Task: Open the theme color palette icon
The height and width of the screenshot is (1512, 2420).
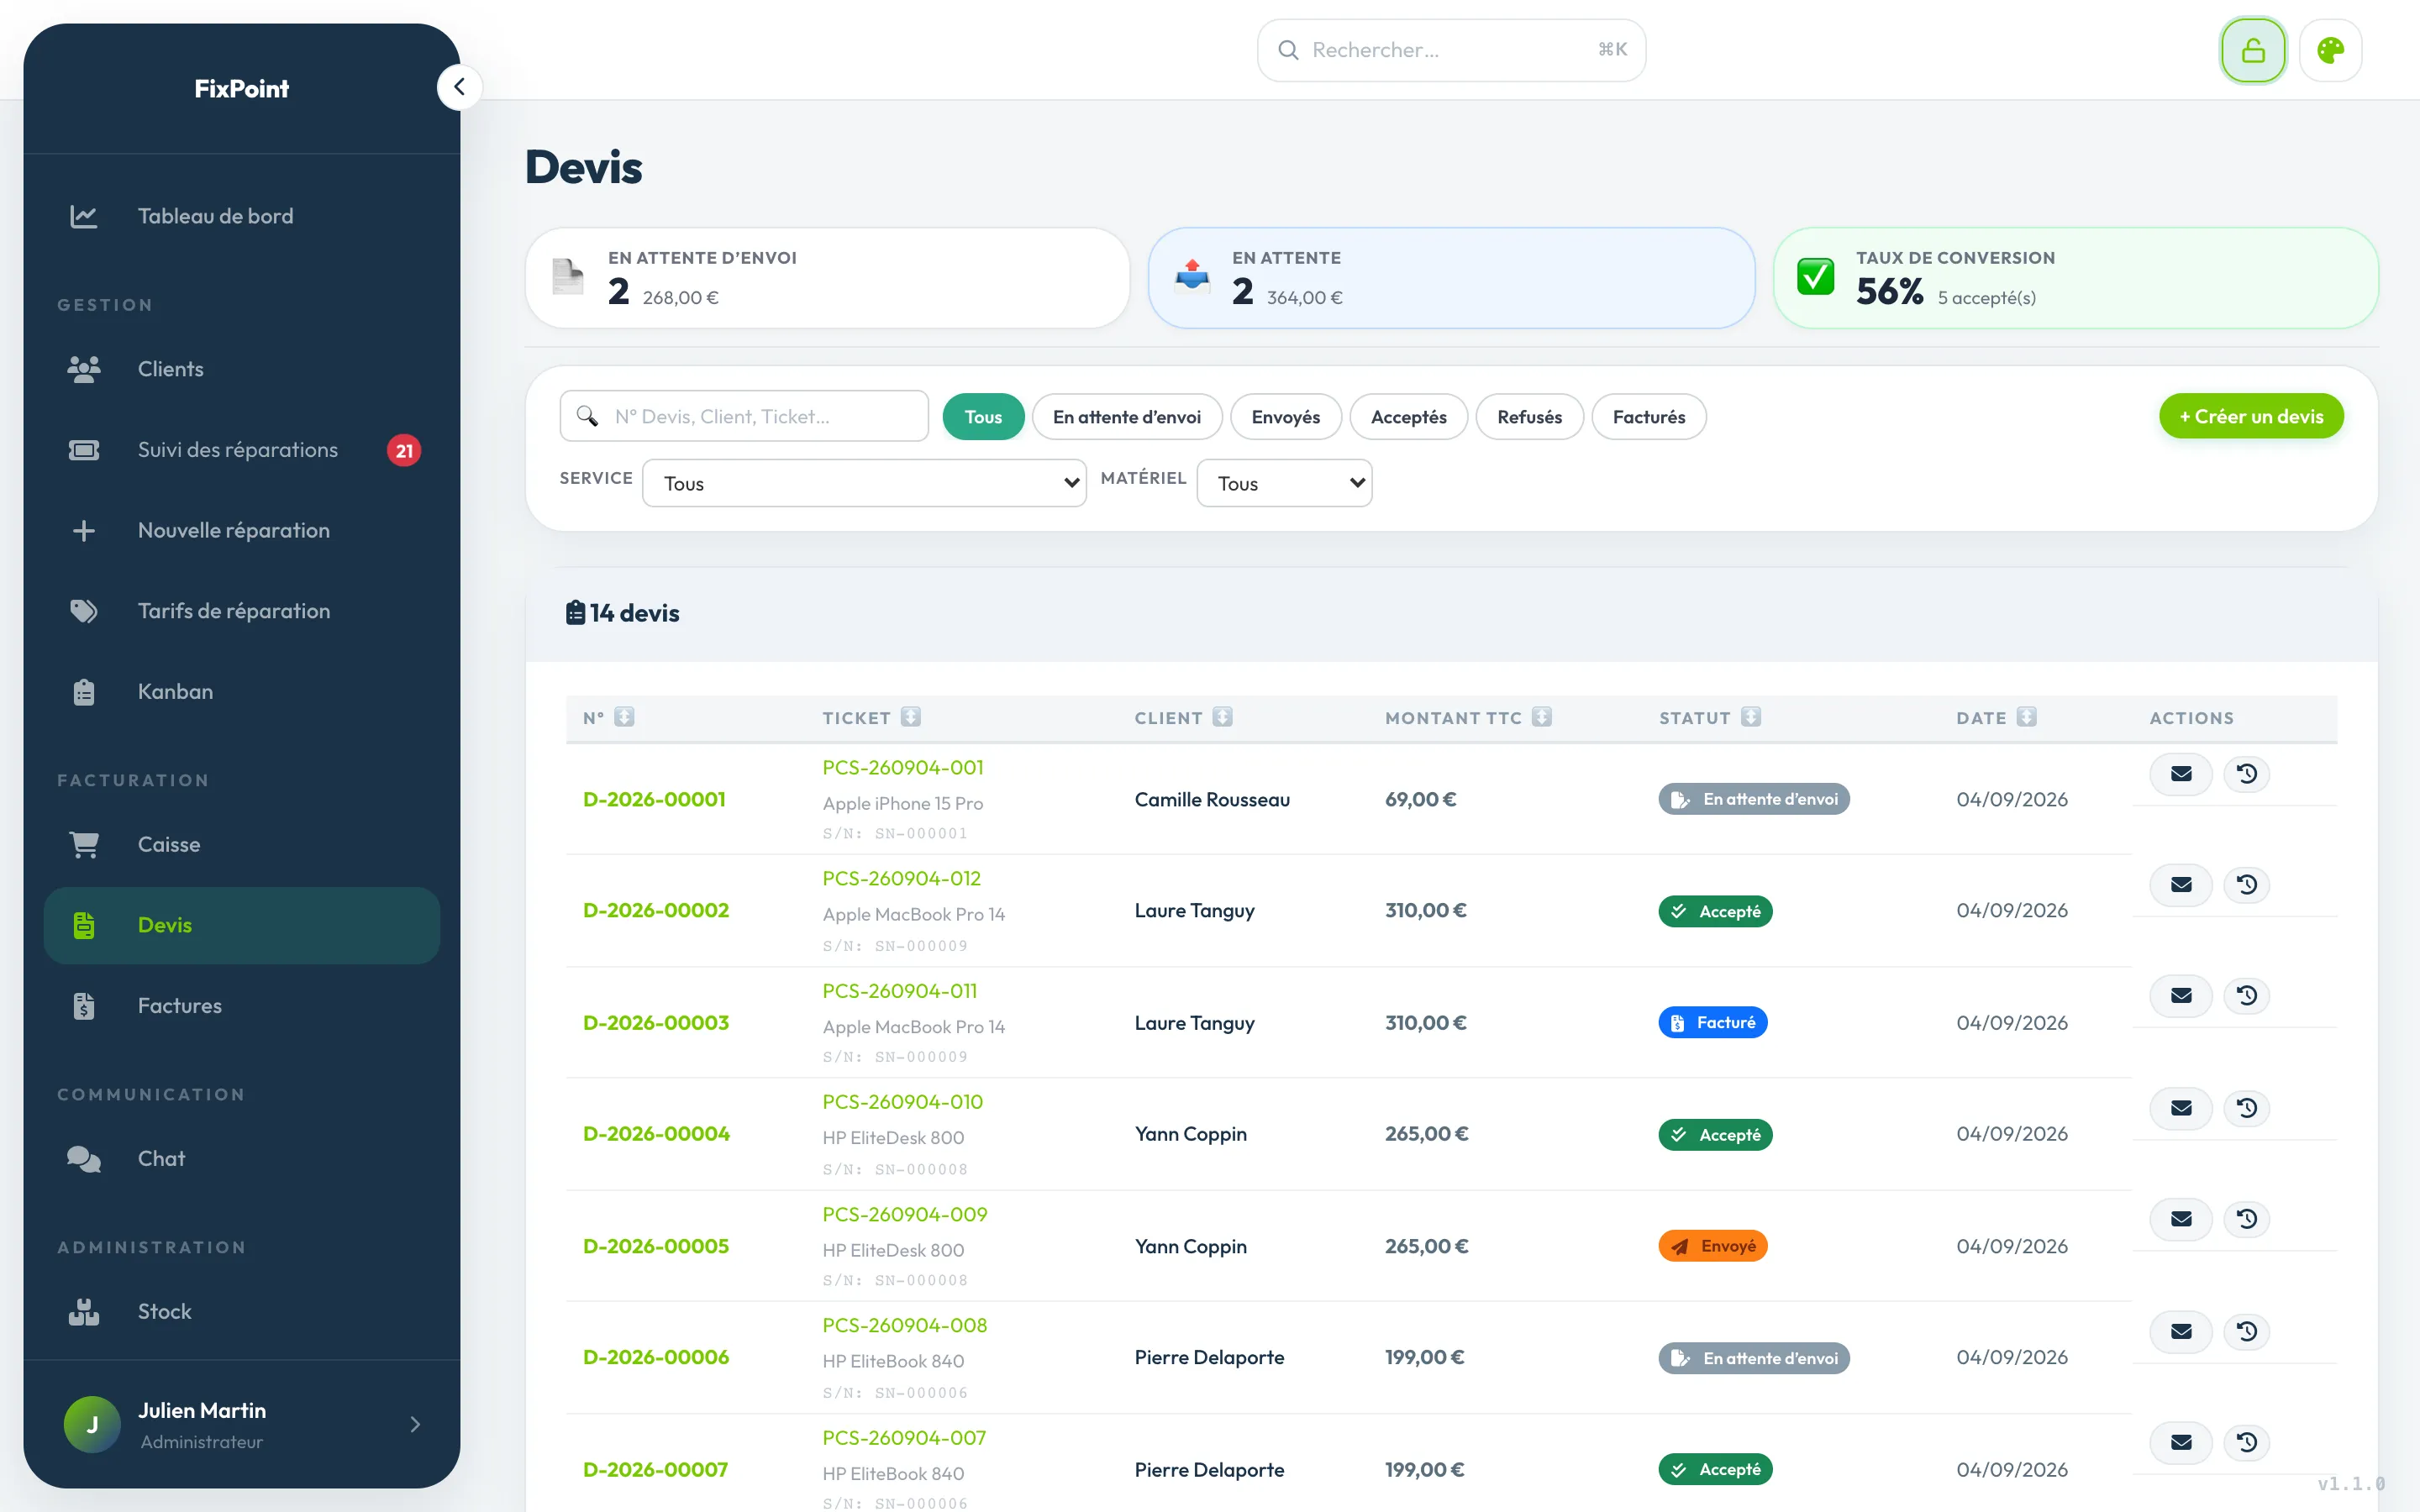Action: pos(2330,50)
